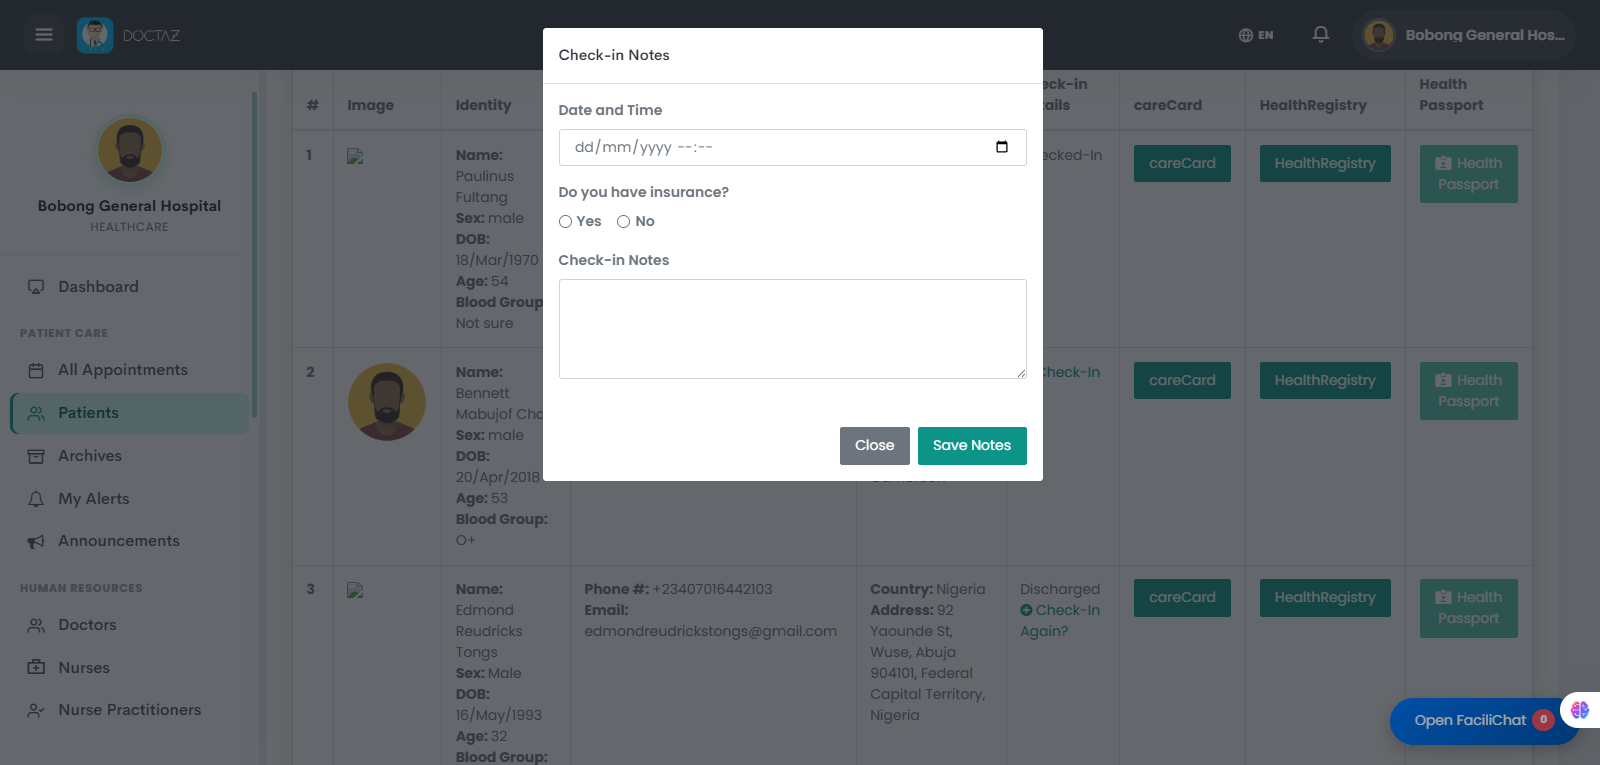Open Announcements in sidebar
Screen dimensions: 1600x765
130,541
